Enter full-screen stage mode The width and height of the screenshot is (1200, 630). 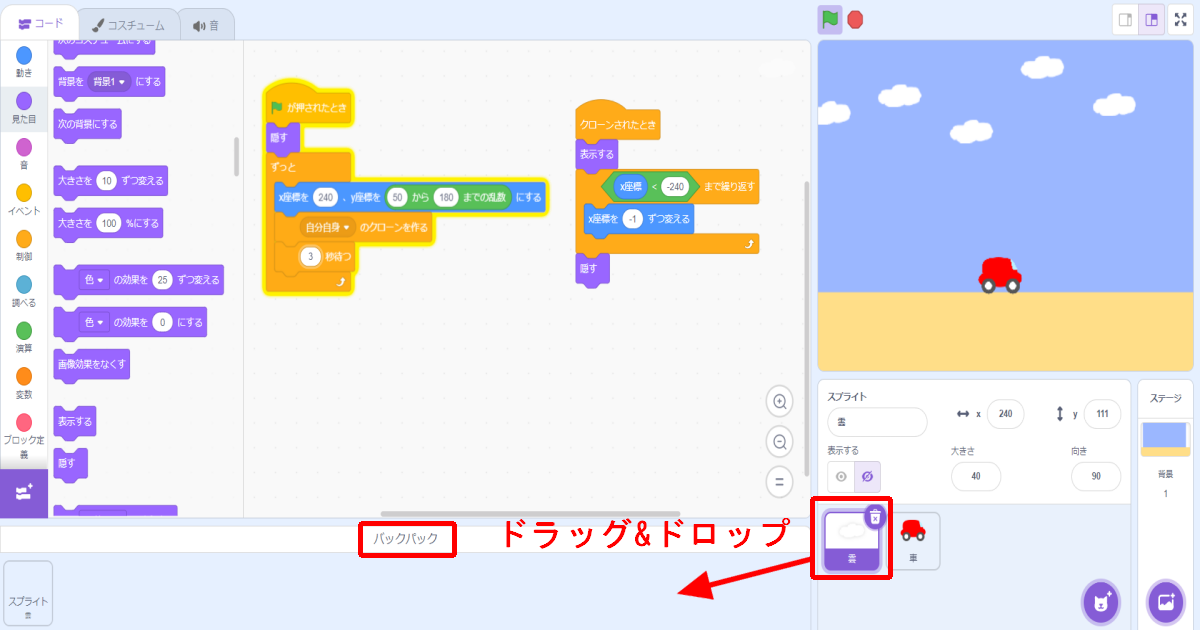(1181, 17)
